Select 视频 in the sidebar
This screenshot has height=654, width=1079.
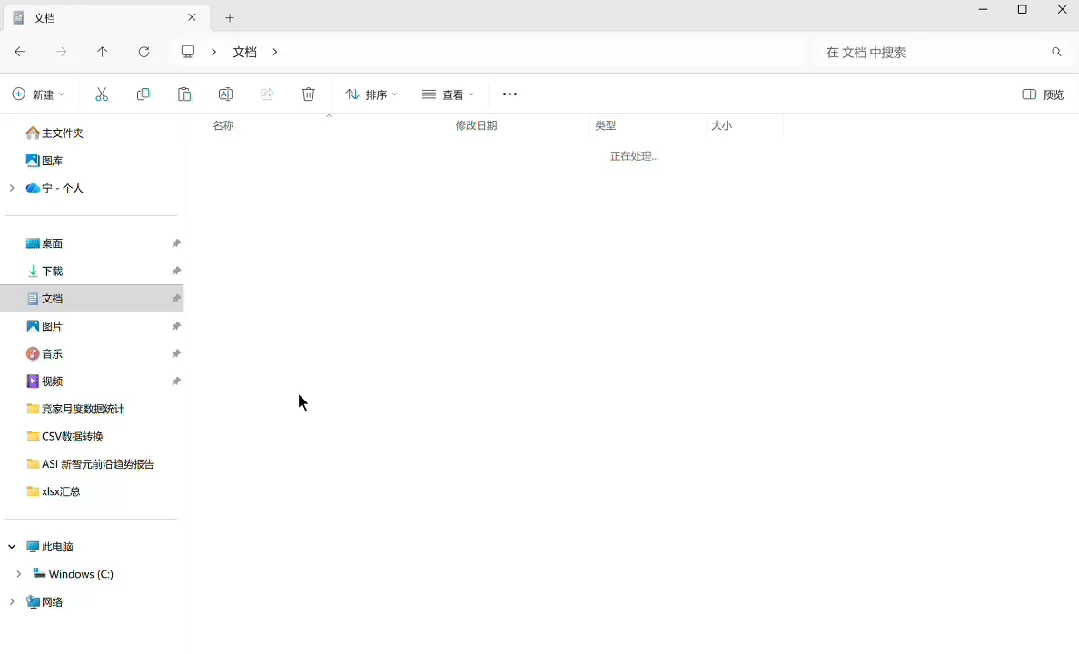[44, 381]
